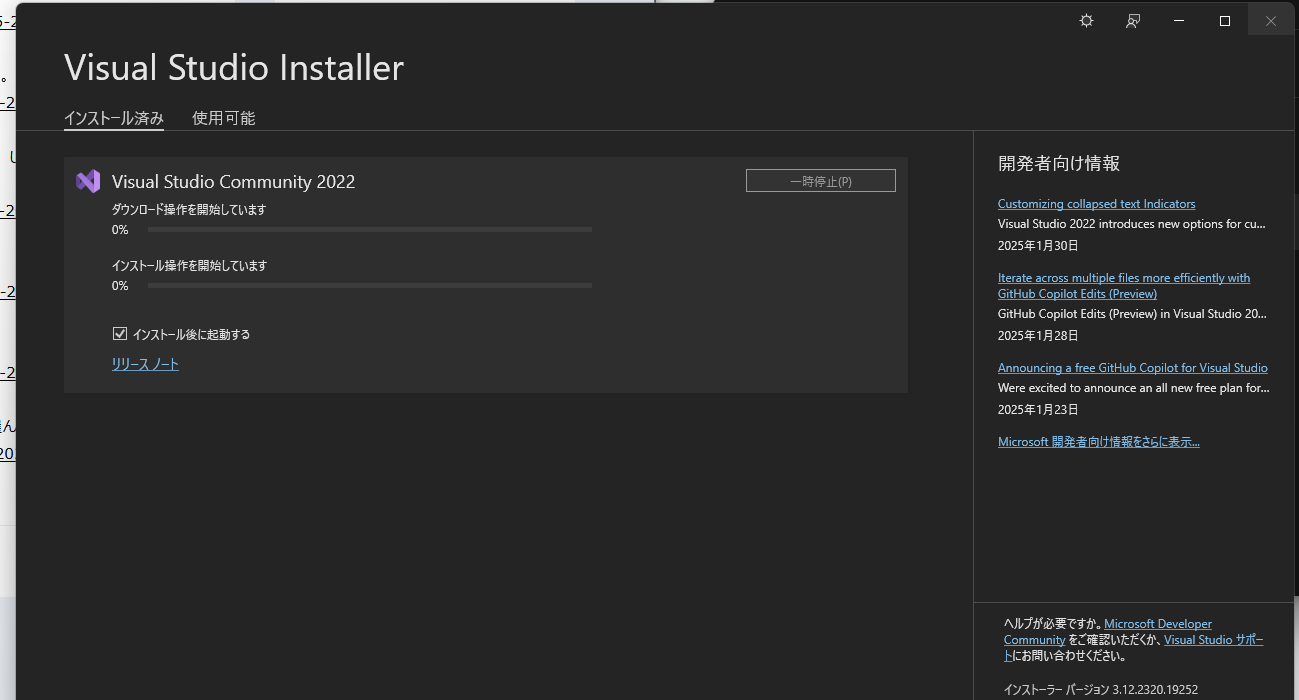The width and height of the screenshot is (1299, 700).
Task: Open the リリース ノート link
Action: tap(145, 364)
